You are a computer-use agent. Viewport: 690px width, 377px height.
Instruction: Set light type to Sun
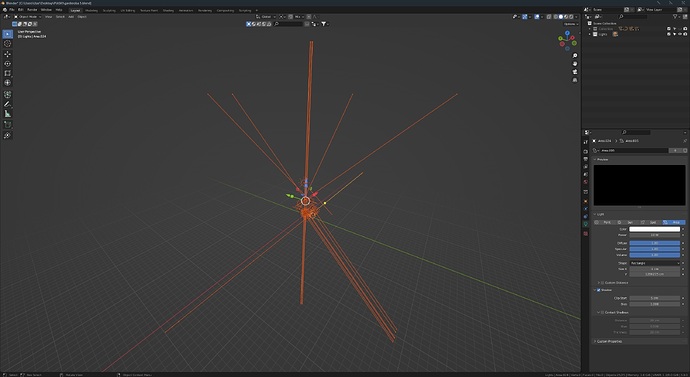(x=627, y=222)
